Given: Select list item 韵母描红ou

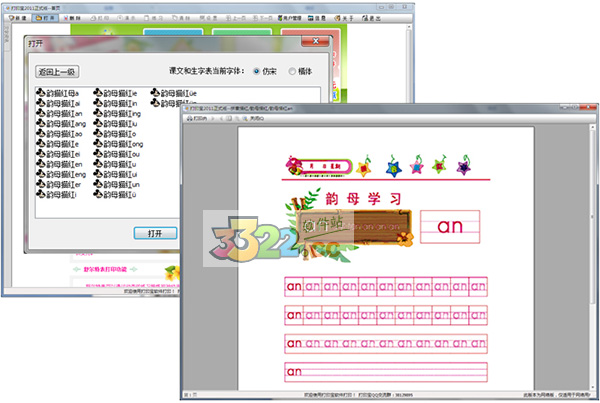Looking at the screenshot, I should pyautogui.click(x=117, y=154).
